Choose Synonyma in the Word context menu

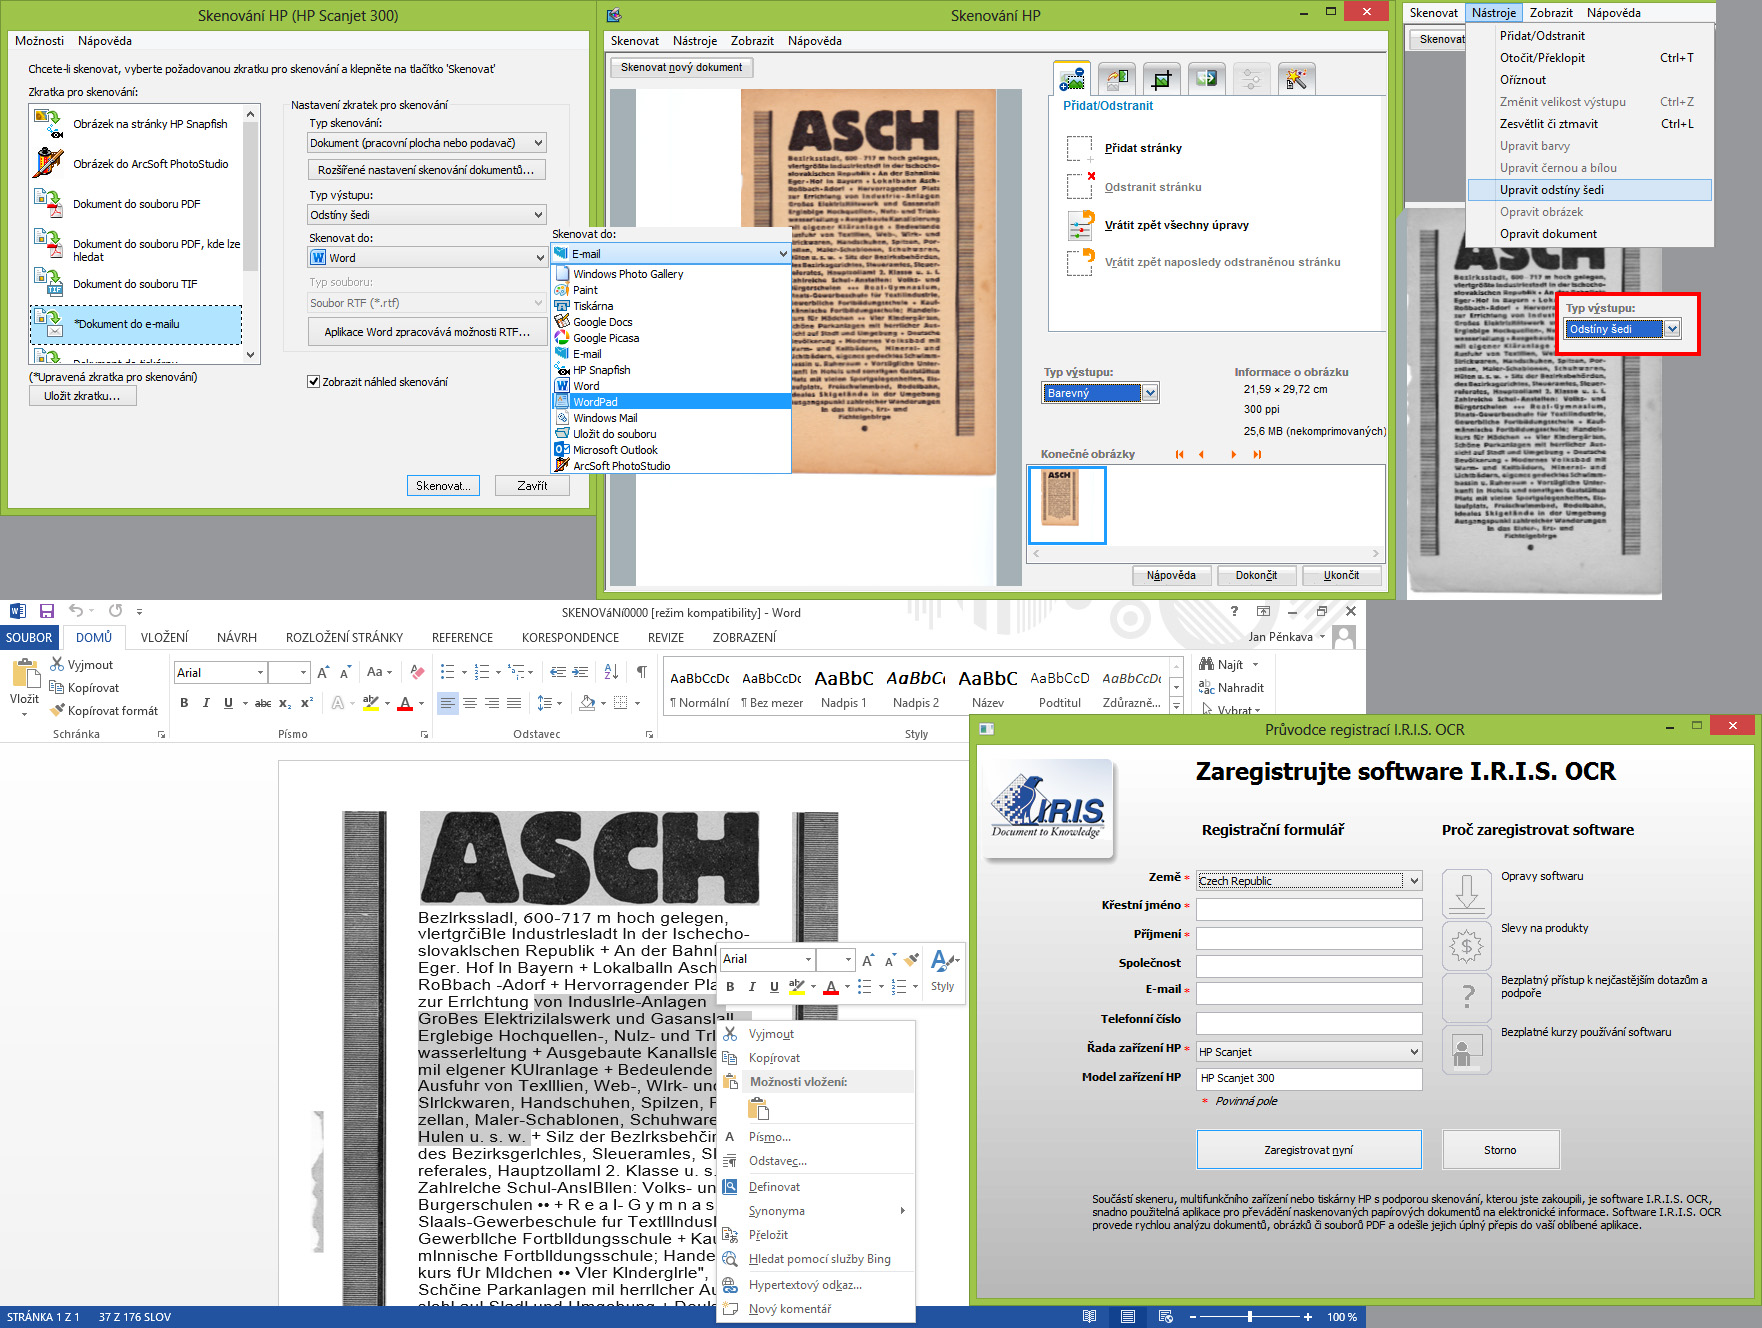[x=815, y=1211]
